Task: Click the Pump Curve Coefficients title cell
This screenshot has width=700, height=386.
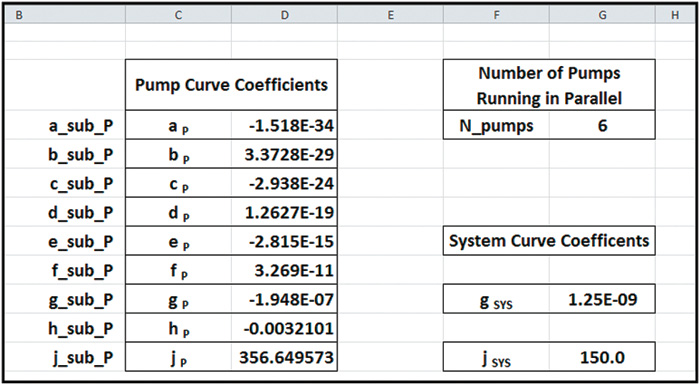Action: click(x=231, y=85)
